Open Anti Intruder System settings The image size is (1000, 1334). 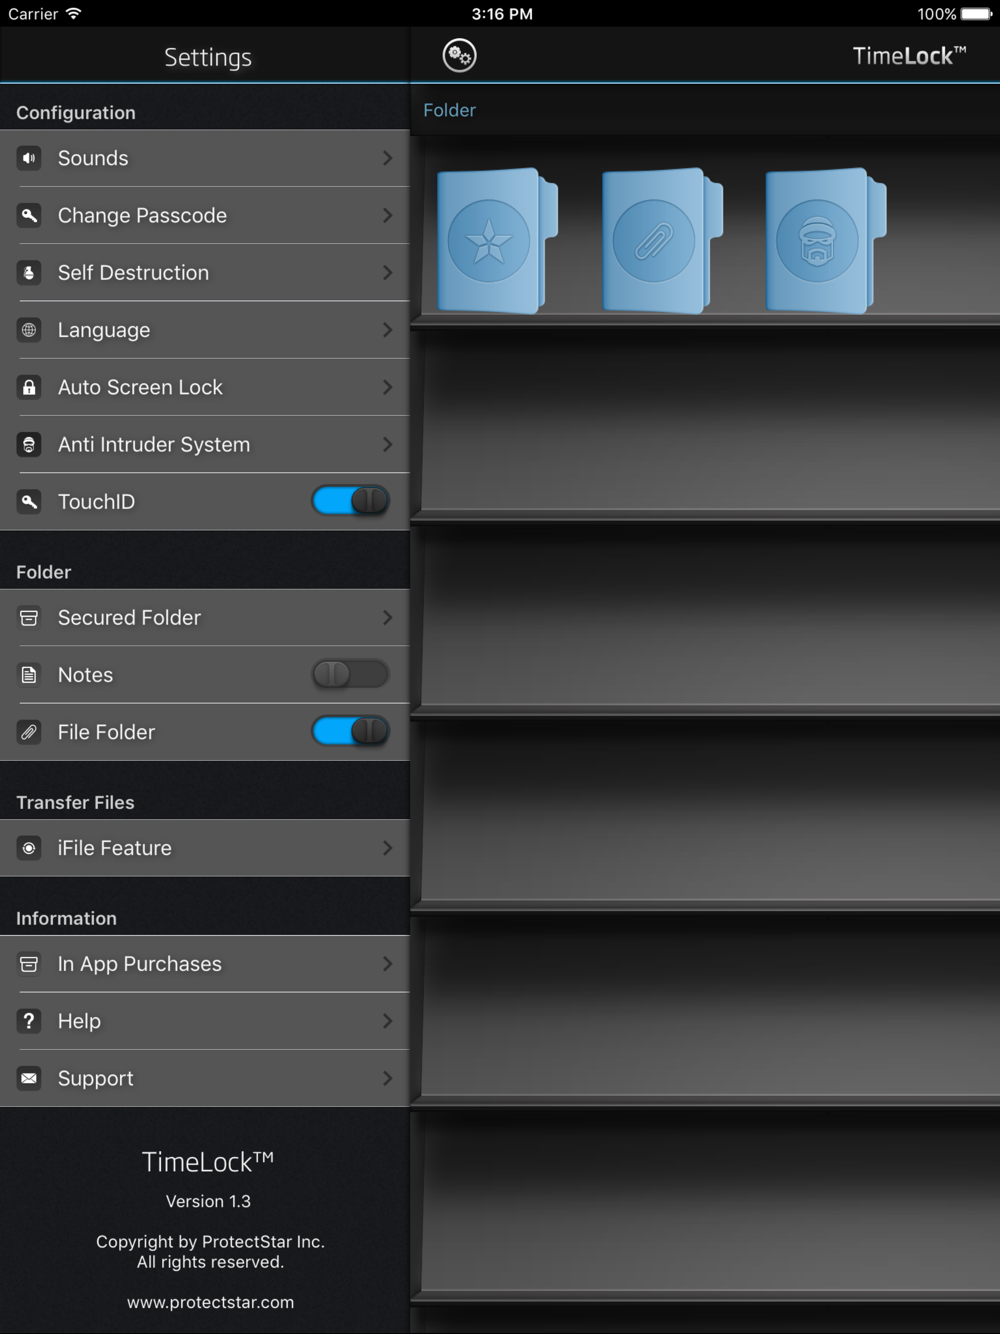(x=205, y=445)
